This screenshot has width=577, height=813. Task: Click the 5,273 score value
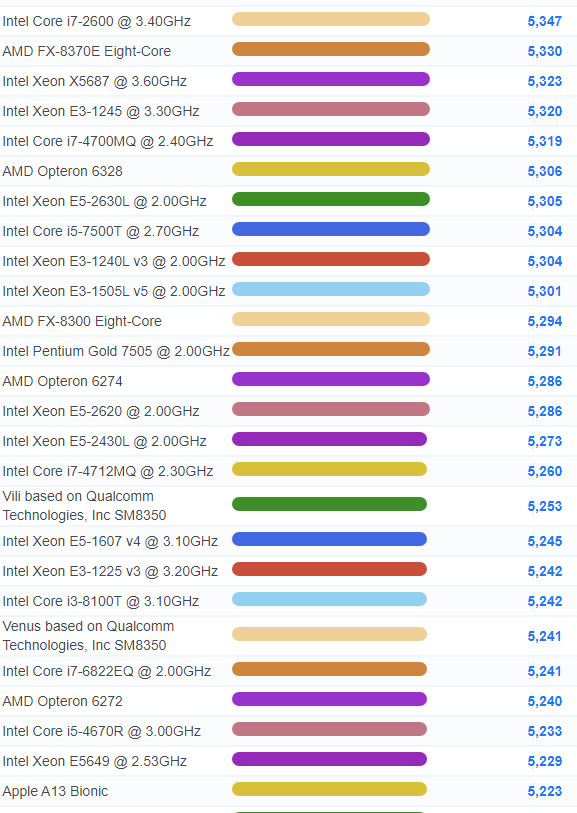coord(544,442)
